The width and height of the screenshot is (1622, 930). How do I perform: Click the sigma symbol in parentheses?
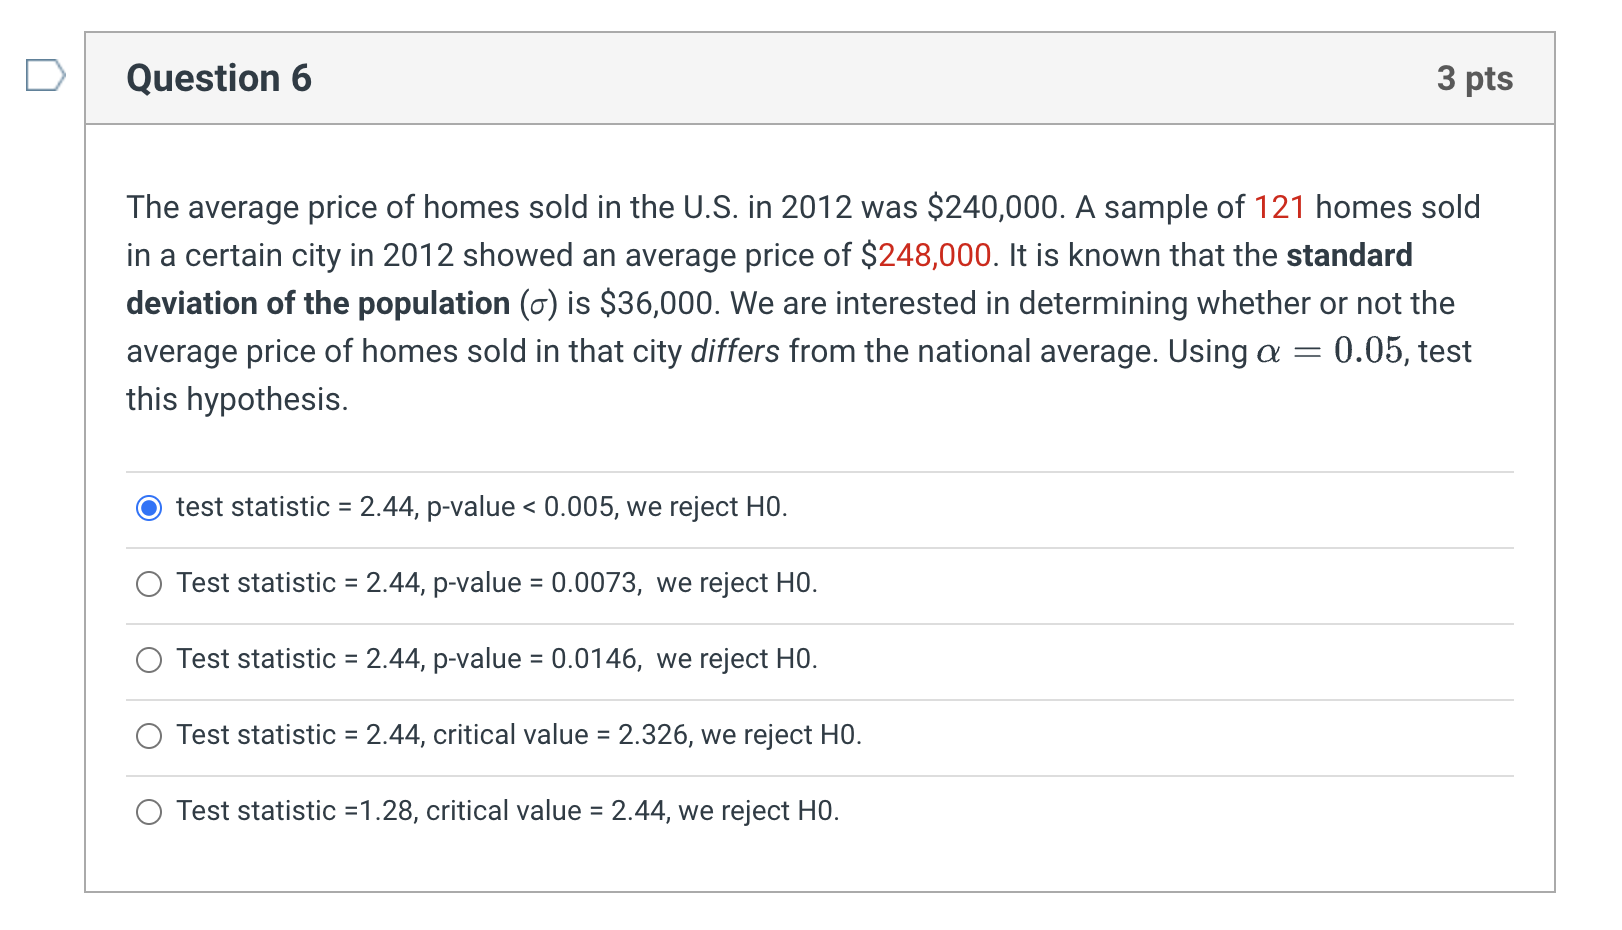coord(538,304)
